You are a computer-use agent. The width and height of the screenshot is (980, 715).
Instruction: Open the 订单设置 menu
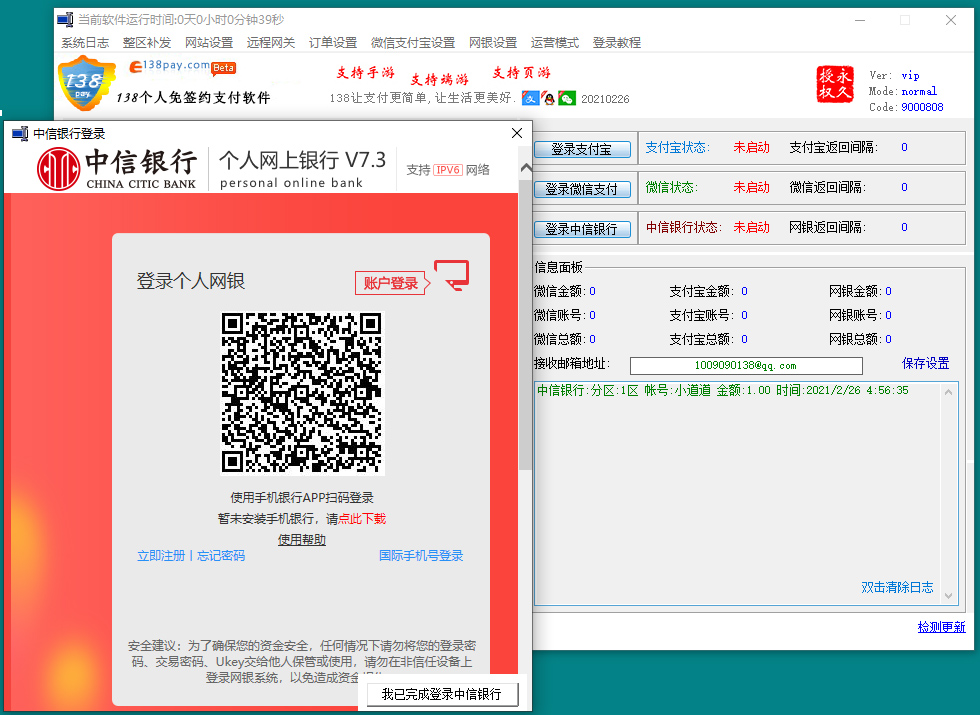coord(332,42)
